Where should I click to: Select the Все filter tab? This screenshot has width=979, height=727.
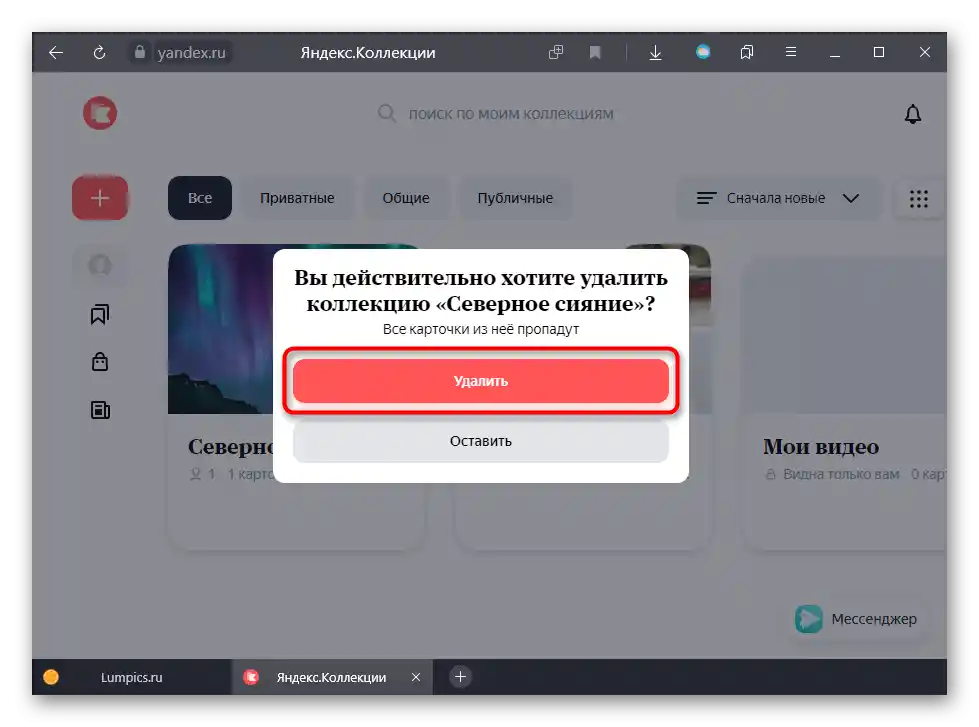[200, 198]
